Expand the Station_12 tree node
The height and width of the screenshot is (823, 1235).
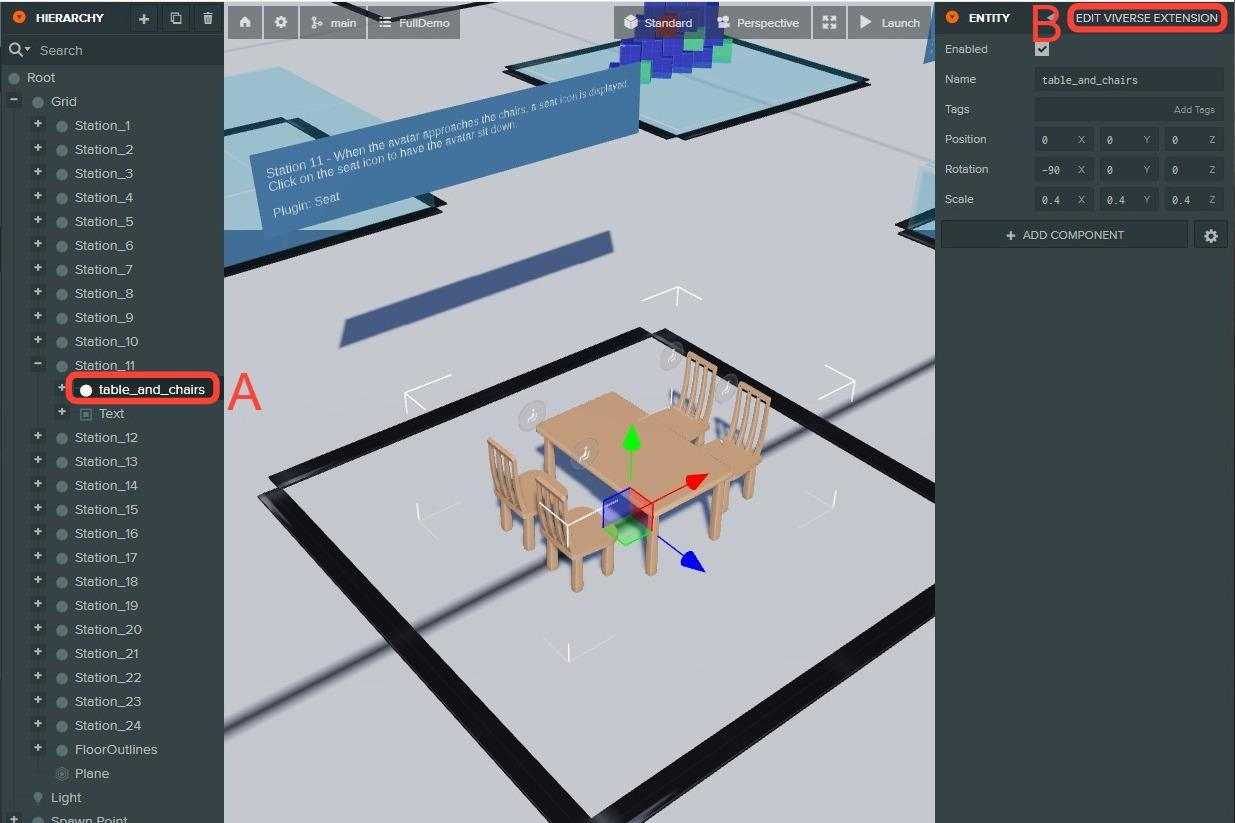pos(38,437)
